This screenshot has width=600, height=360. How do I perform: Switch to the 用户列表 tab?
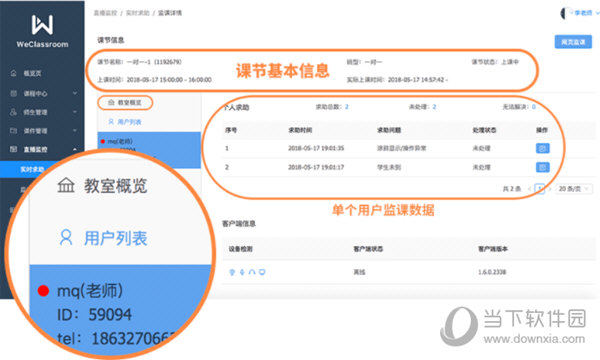[125, 122]
